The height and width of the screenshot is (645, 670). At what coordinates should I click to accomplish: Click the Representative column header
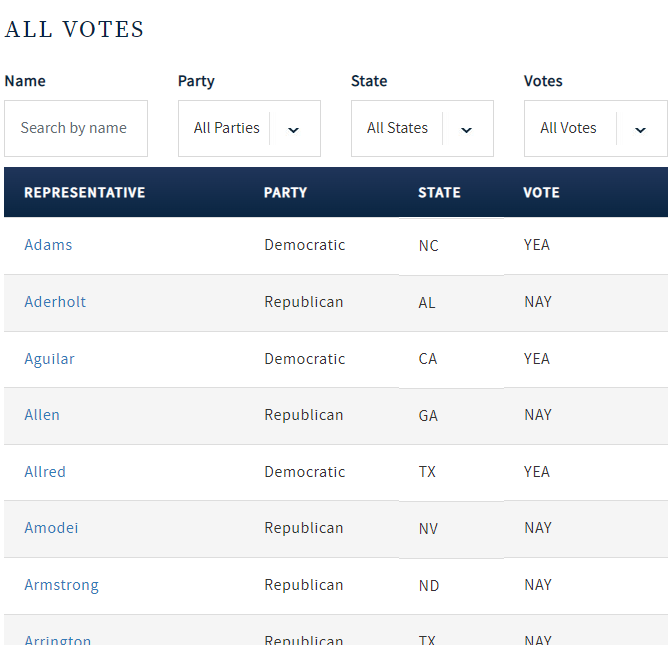85,192
